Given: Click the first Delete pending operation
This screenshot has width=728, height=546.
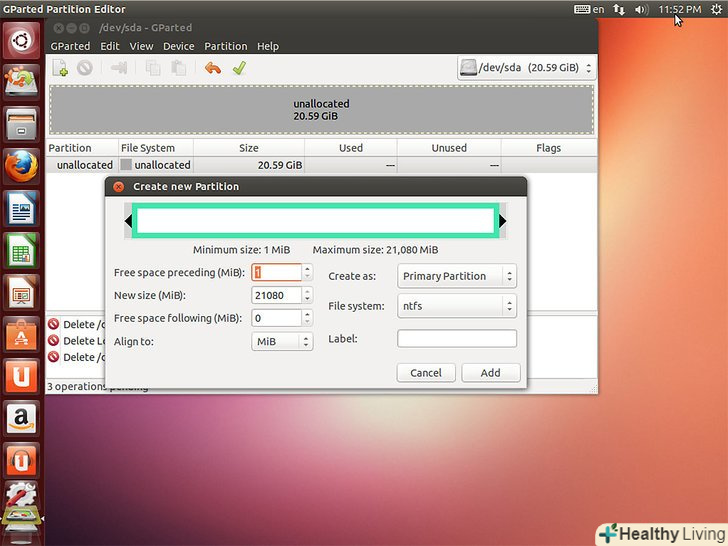Looking at the screenshot, I should (77, 324).
